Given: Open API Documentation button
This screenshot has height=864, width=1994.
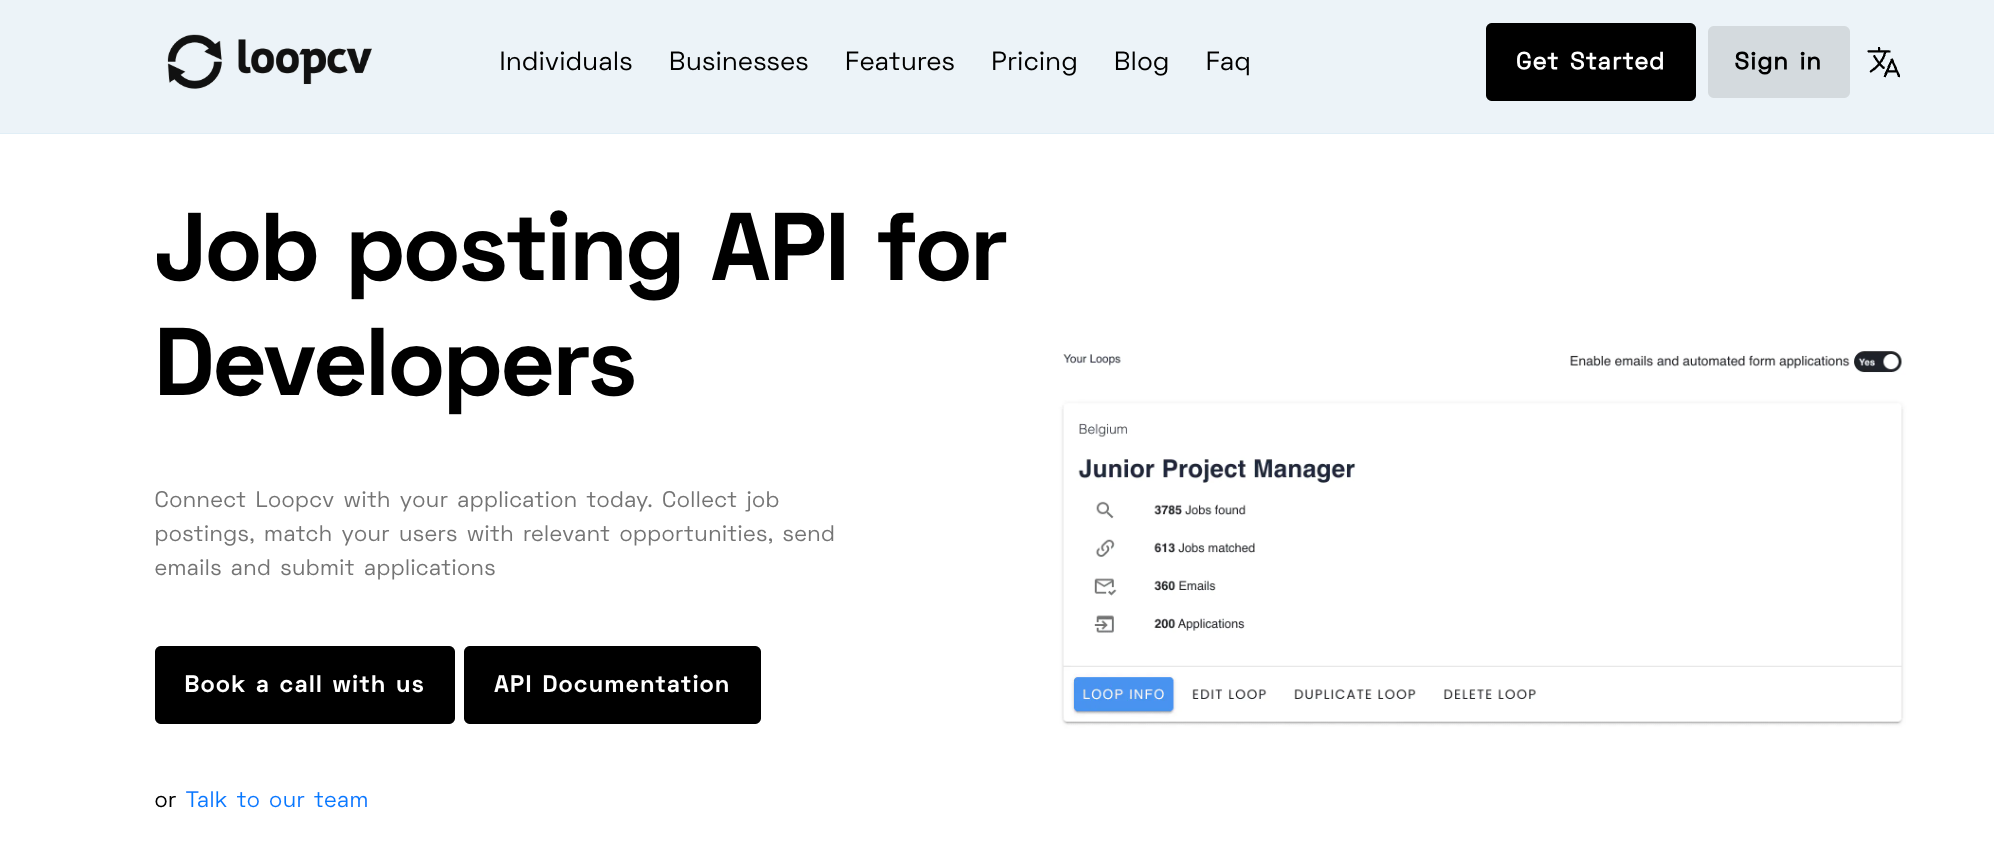Looking at the screenshot, I should click(612, 685).
